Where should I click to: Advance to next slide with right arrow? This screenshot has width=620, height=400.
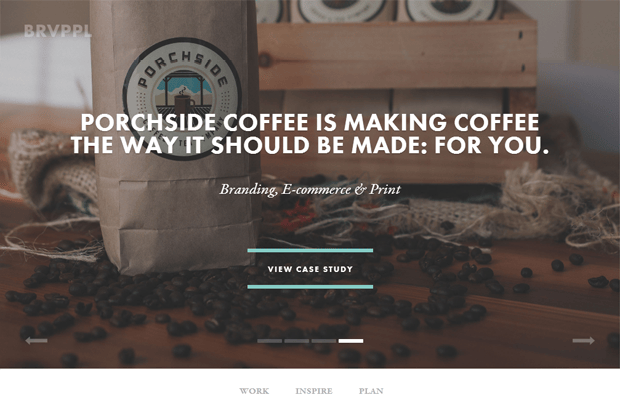coord(584,340)
